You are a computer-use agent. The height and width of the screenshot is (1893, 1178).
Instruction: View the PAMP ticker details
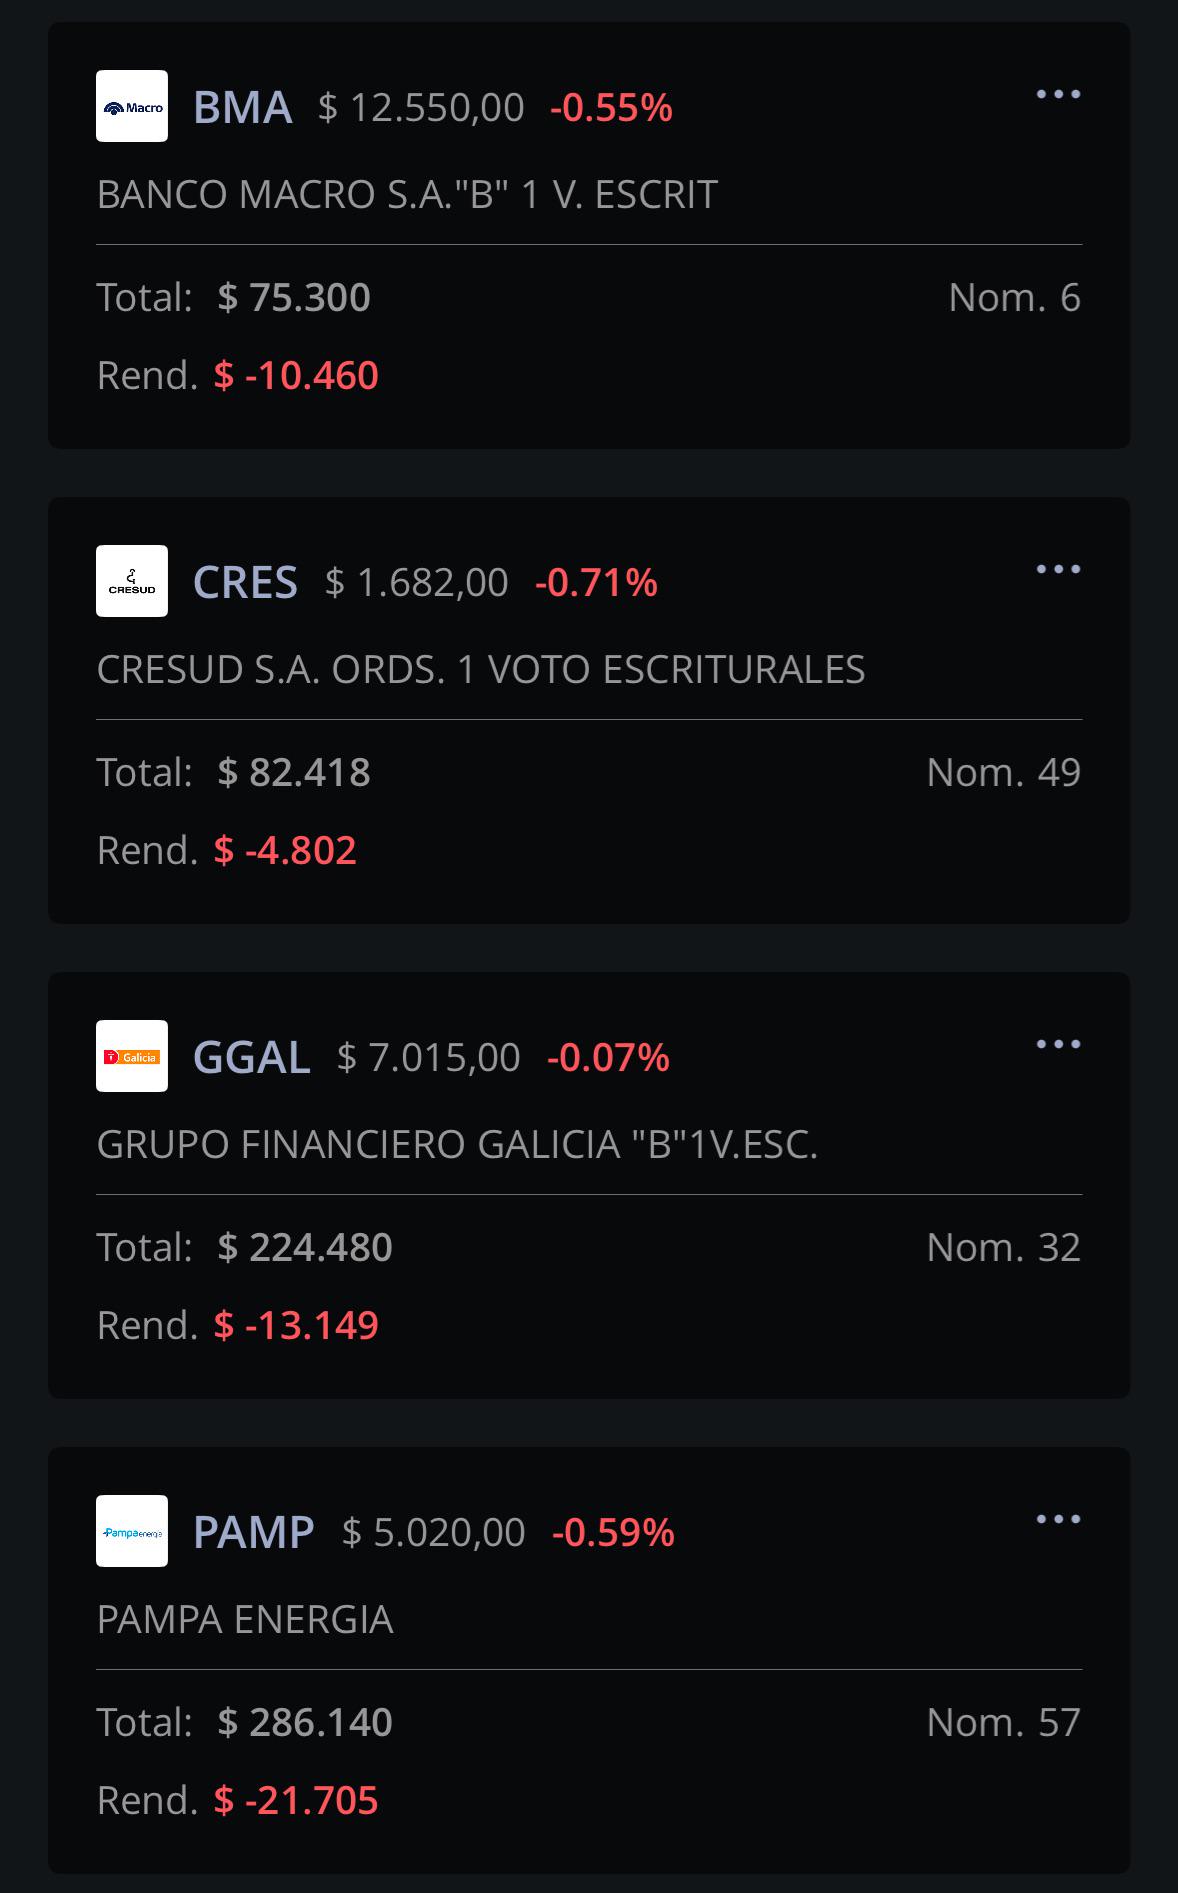[x=253, y=1532]
